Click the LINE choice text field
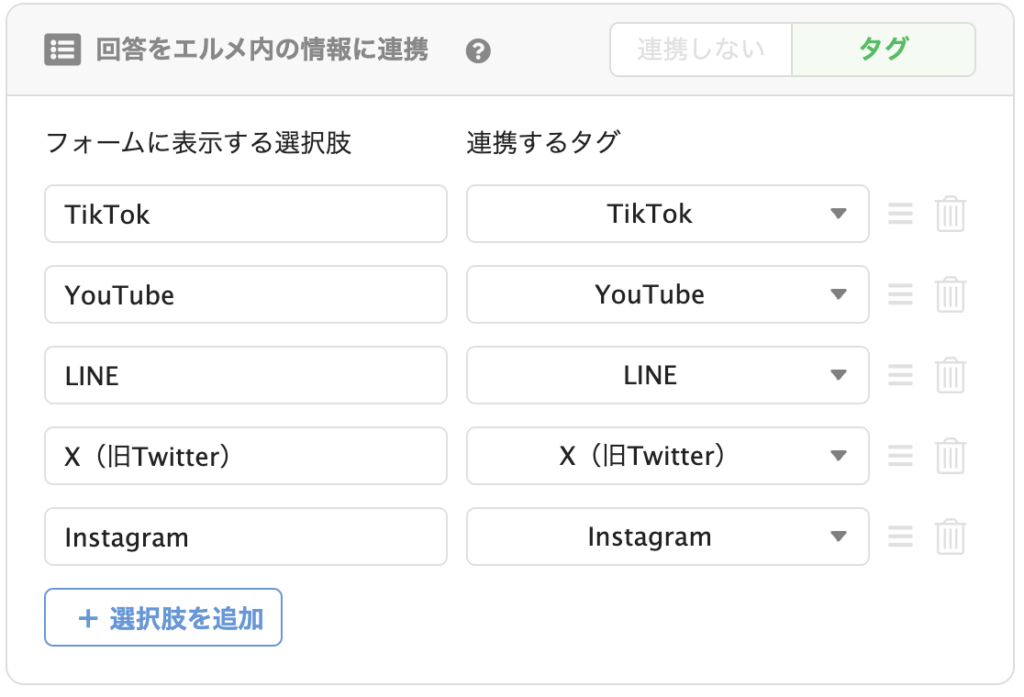1024x697 pixels. (246, 375)
